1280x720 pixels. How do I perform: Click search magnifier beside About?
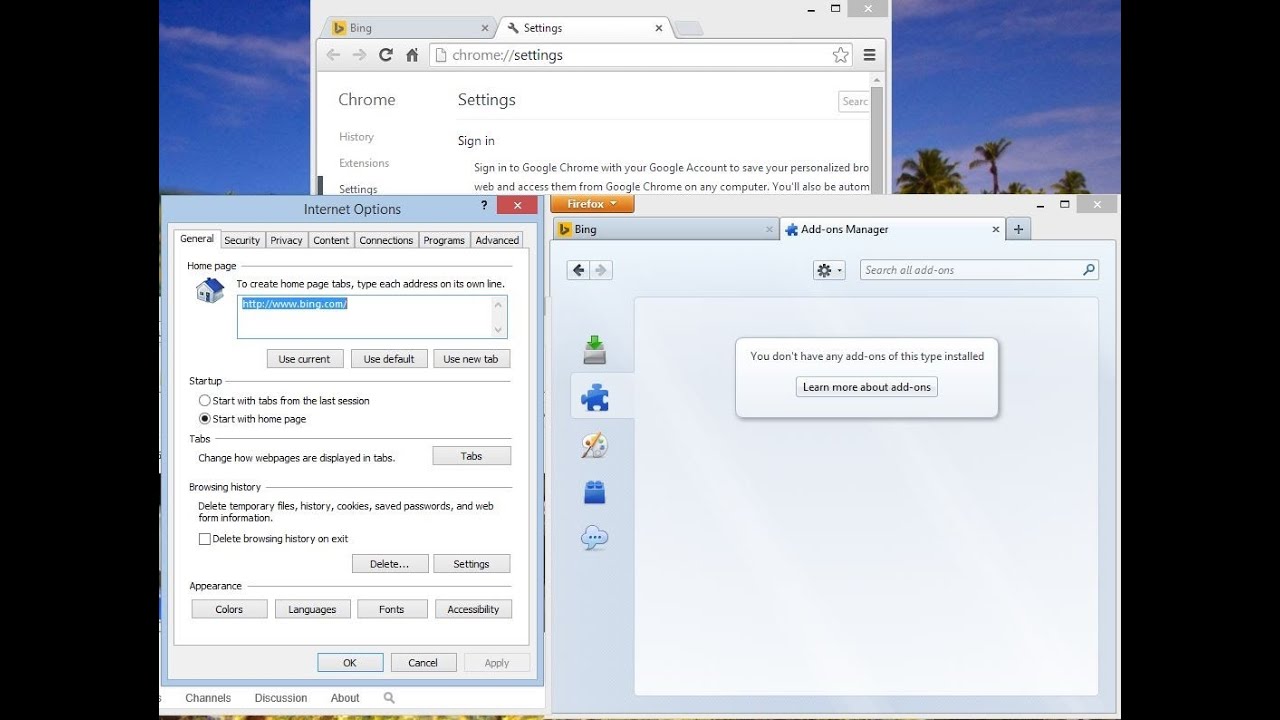[x=389, y=698]
